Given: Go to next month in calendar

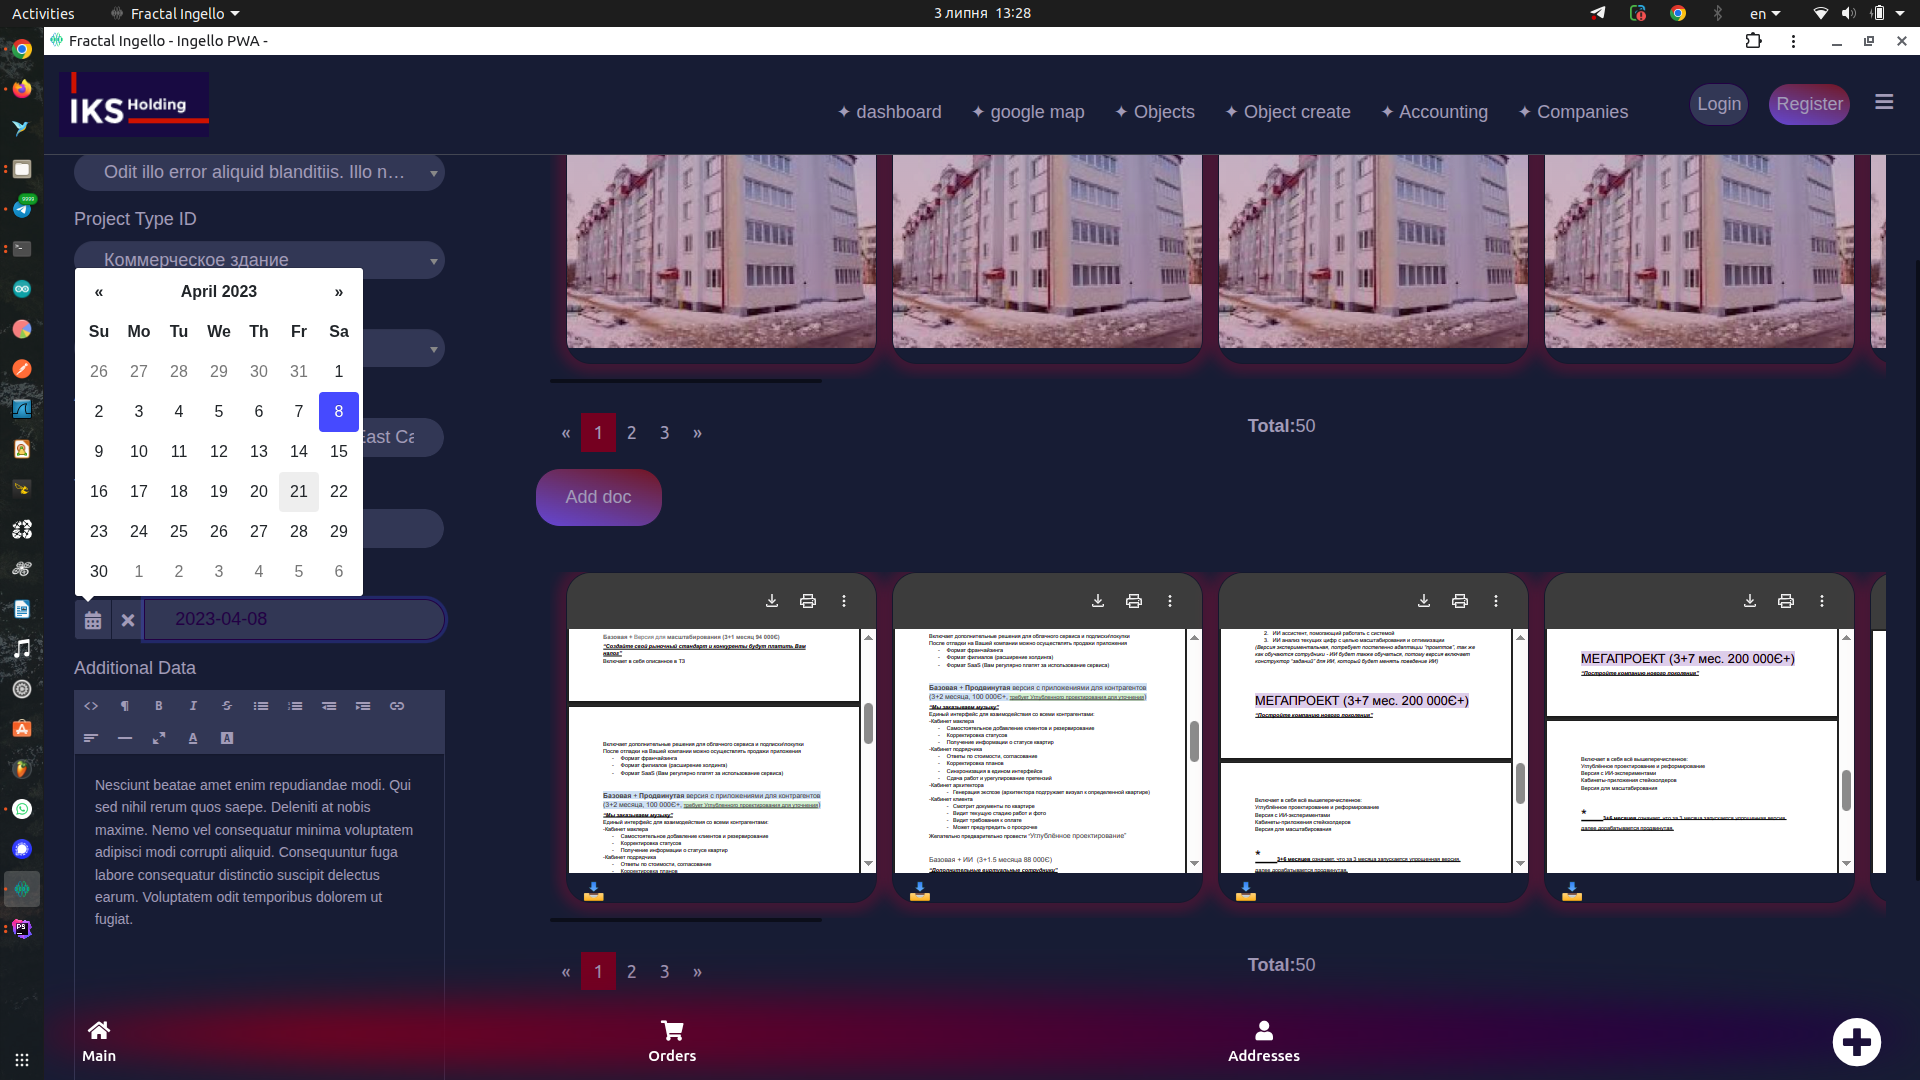Looking at the screenshot, I should pos(339,292).
